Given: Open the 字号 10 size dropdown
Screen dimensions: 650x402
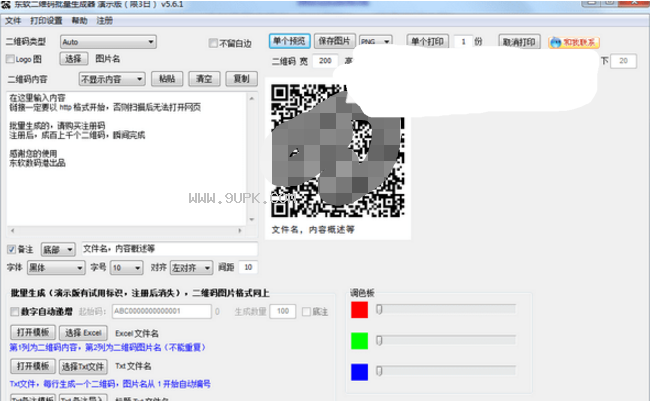Looking at the screenshot, I should [x=126, y=268].
